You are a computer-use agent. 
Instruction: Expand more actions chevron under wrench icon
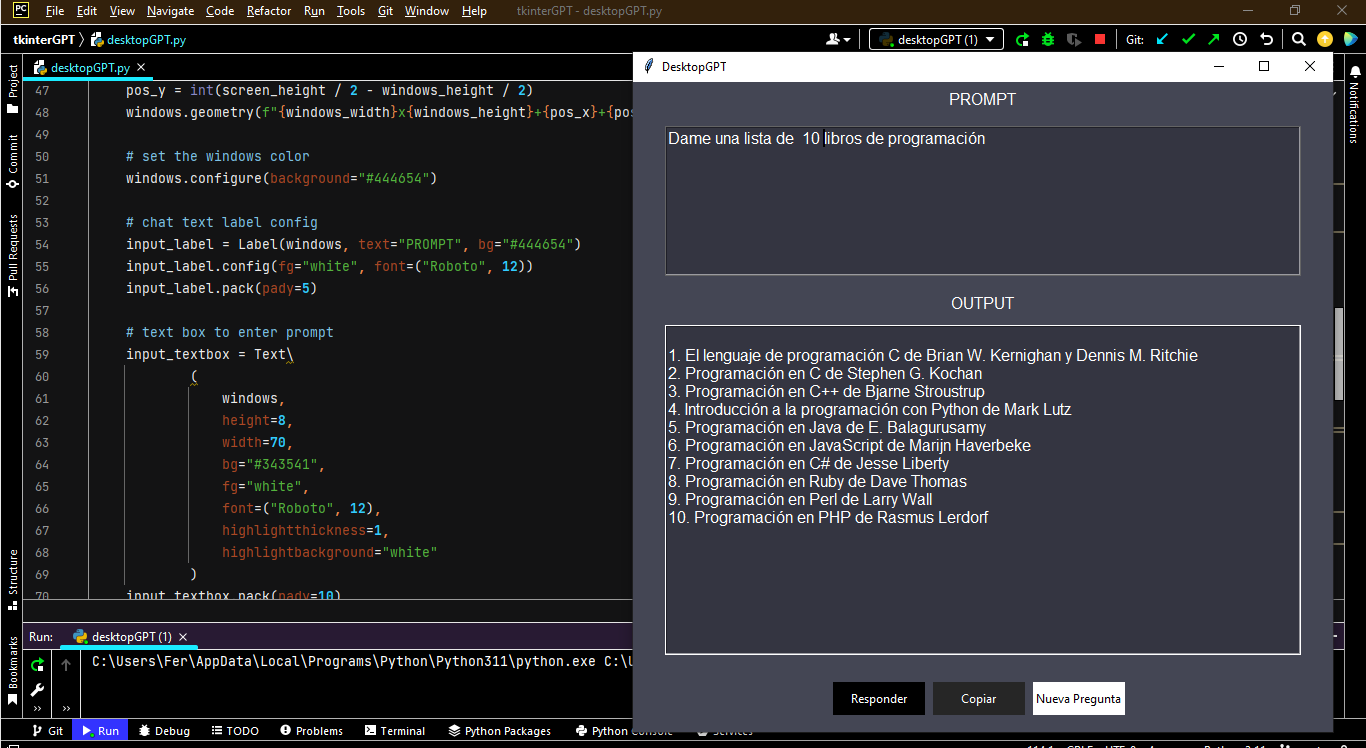coord(37,707)
